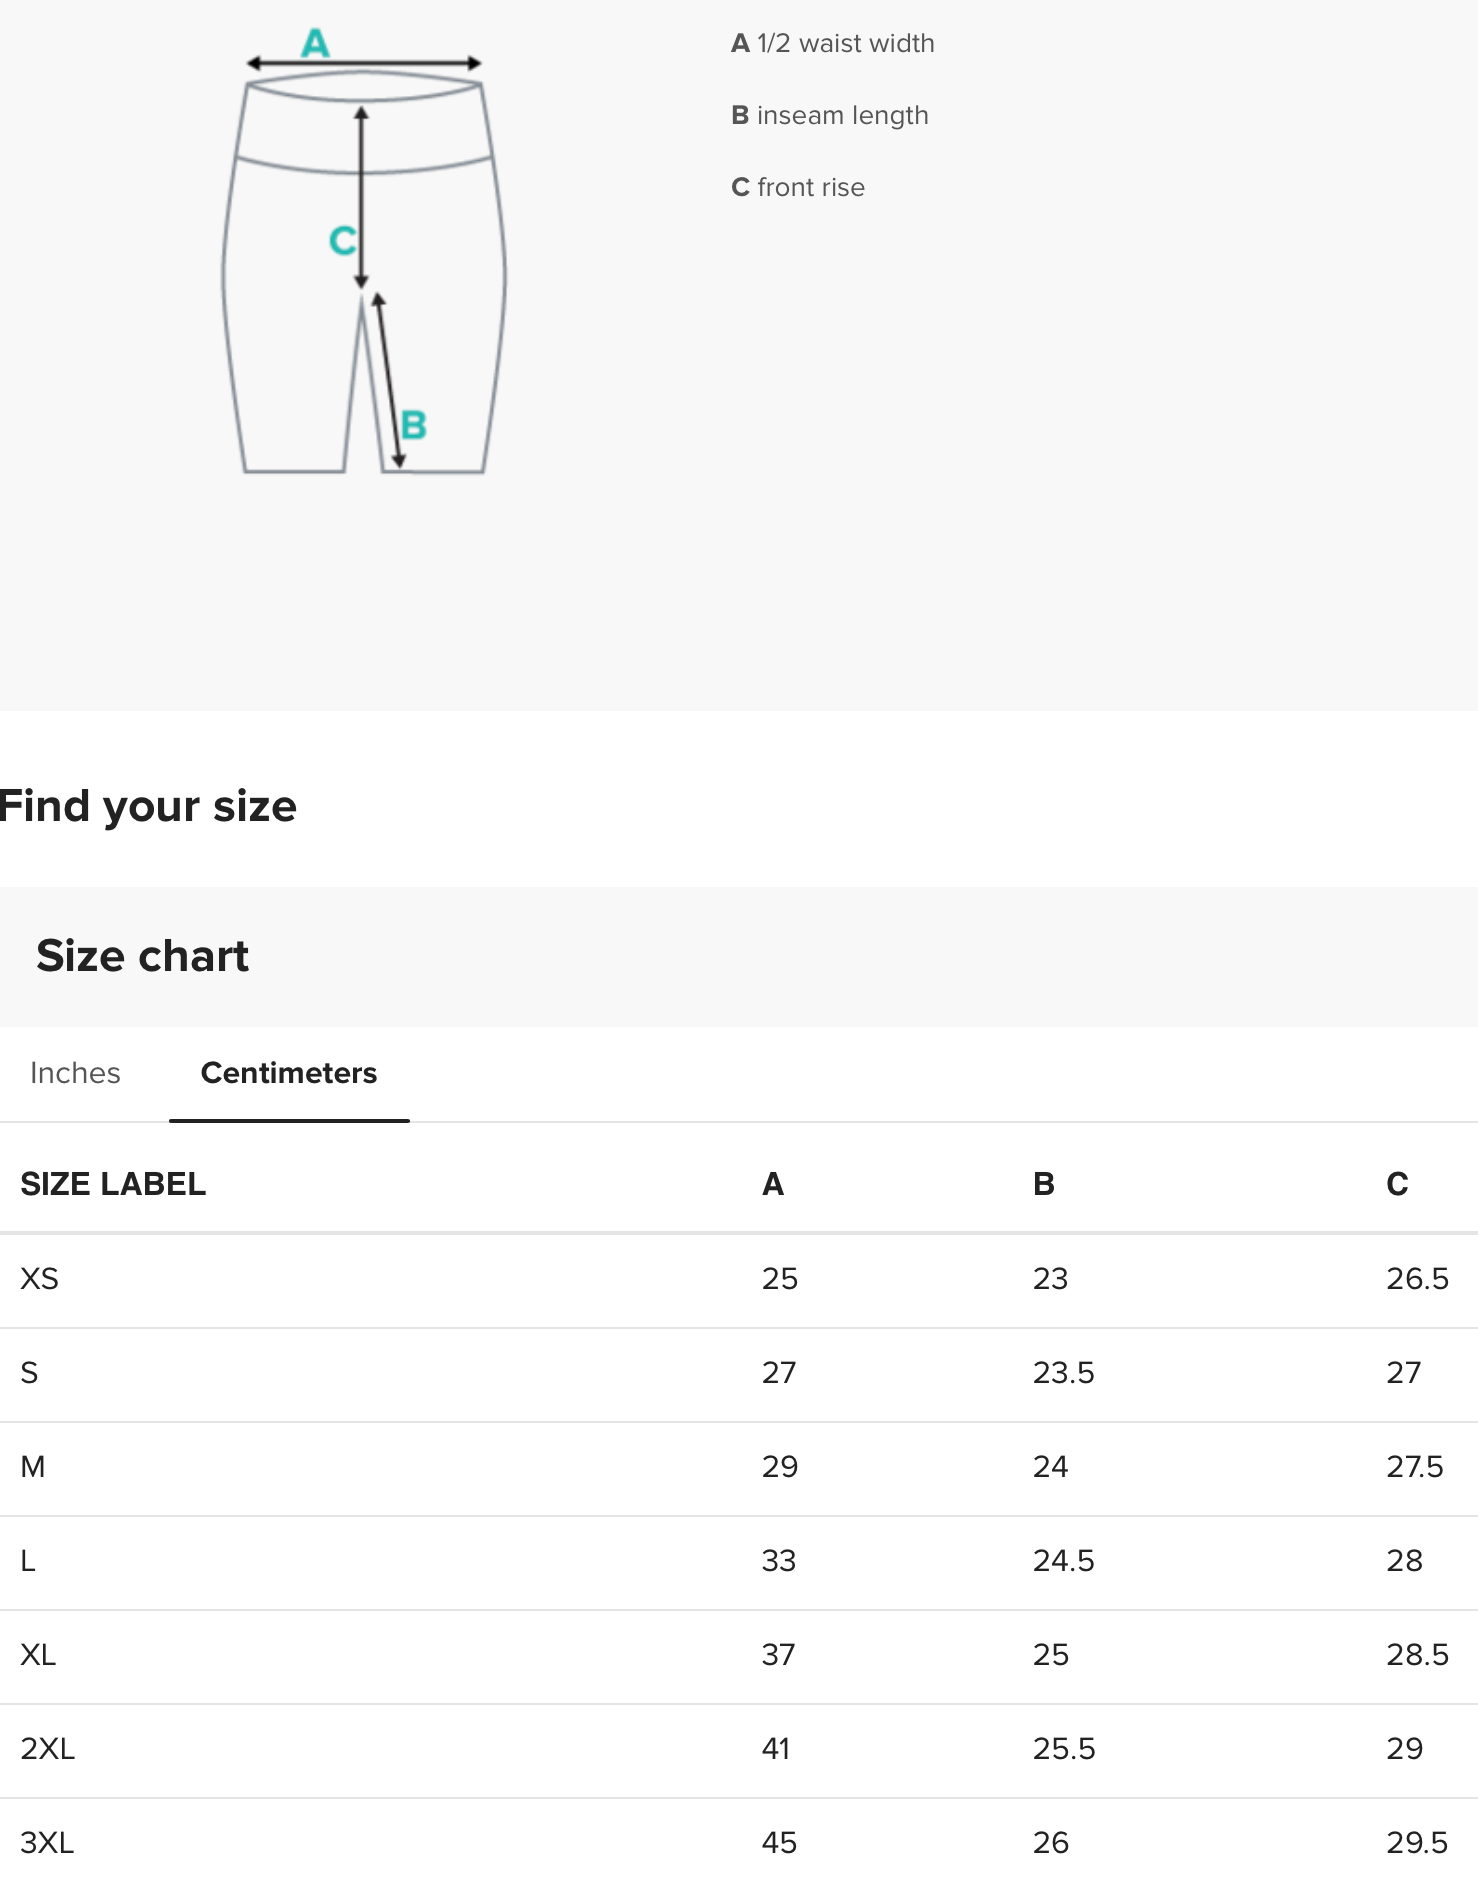Click the B inseam length legend
The height and width of the screenshot is (1880, 1478).
pyautogui.click(x=830, y=115)
